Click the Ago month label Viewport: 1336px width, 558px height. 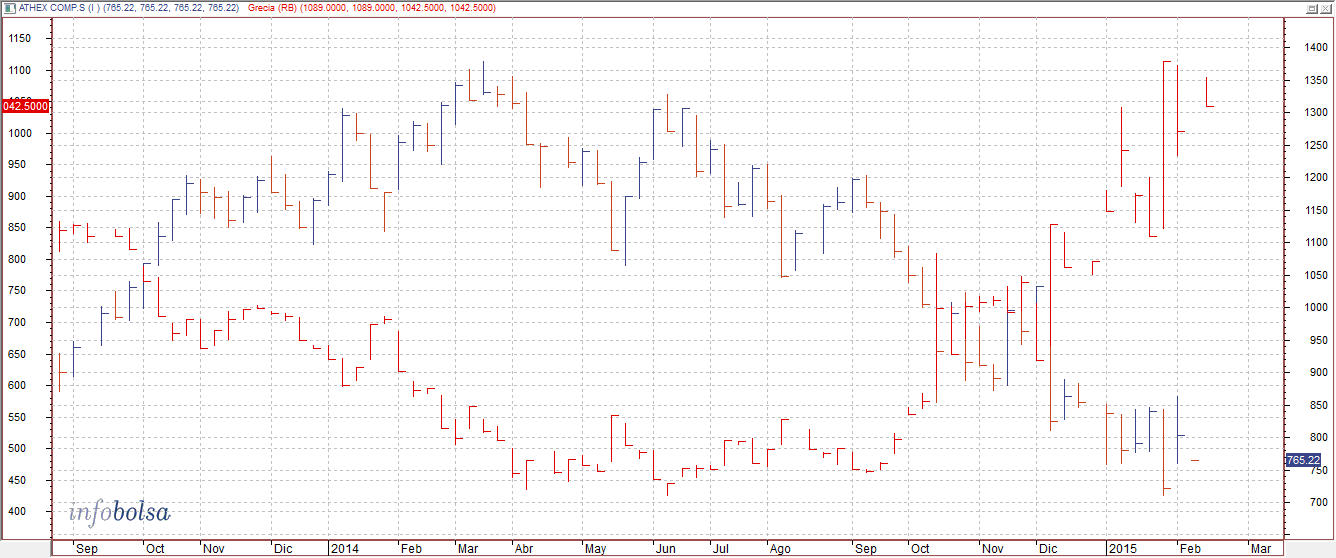click(x=780, y=549)
